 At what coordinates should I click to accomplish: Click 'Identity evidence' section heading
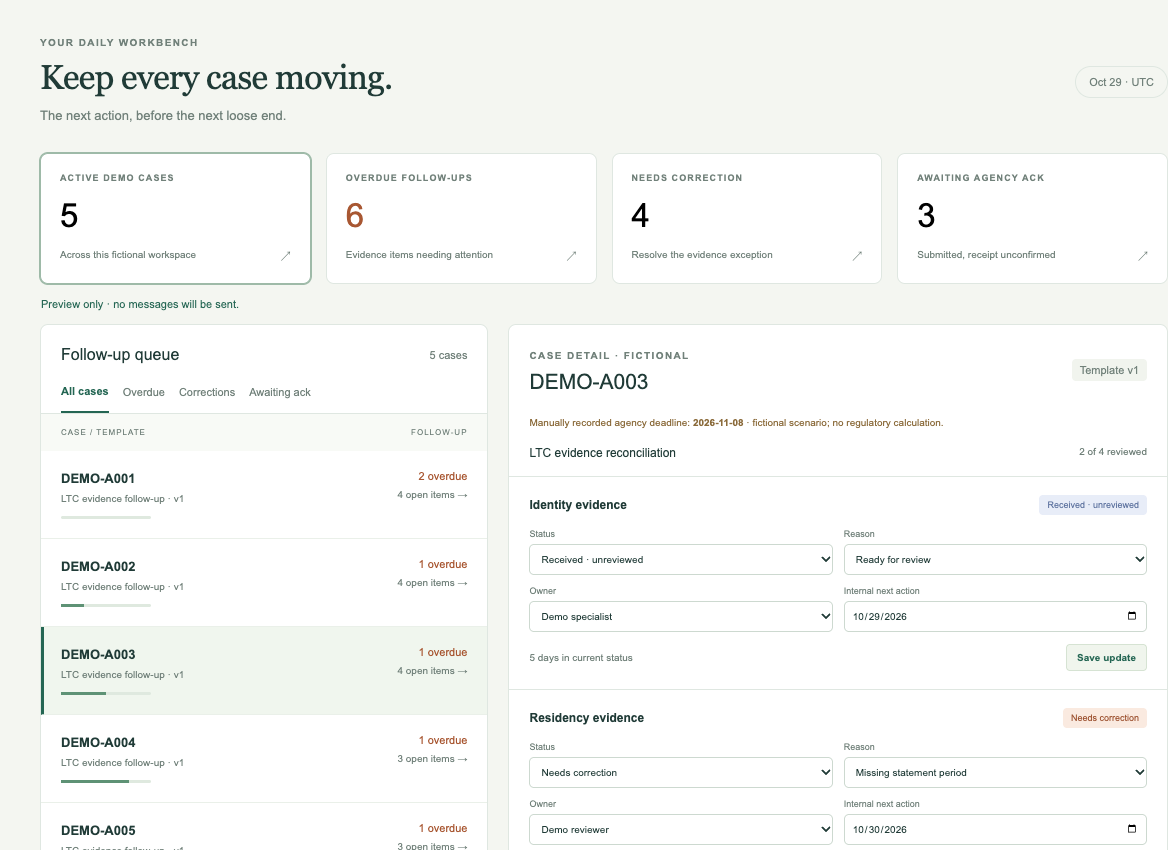tap(578, 505)
